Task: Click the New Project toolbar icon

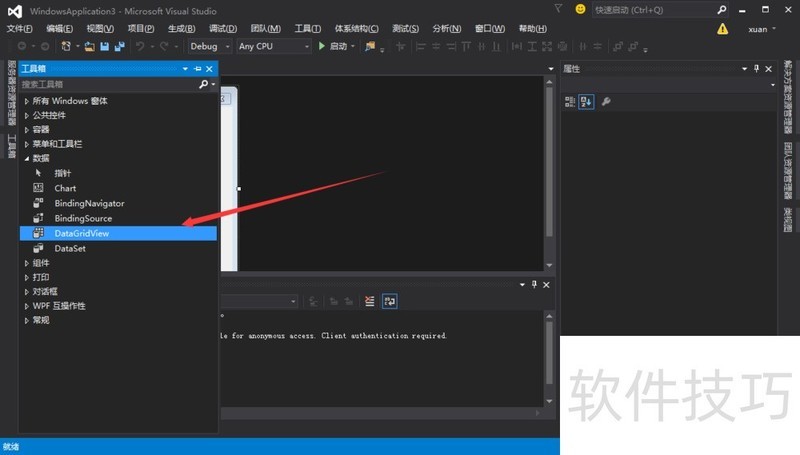Action: click(66, 46)
